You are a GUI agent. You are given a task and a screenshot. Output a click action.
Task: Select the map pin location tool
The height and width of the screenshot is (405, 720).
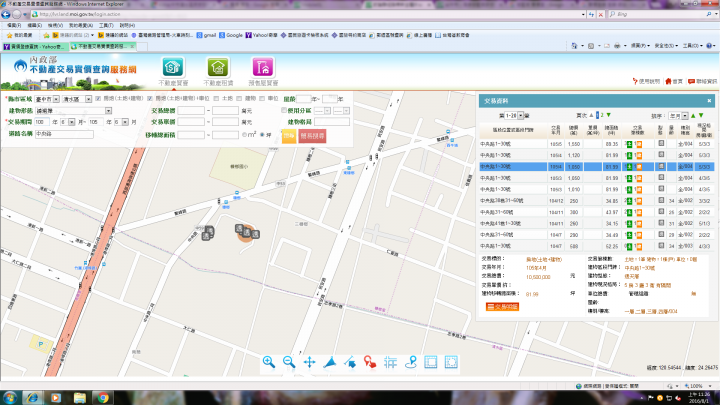pos(411,362)
